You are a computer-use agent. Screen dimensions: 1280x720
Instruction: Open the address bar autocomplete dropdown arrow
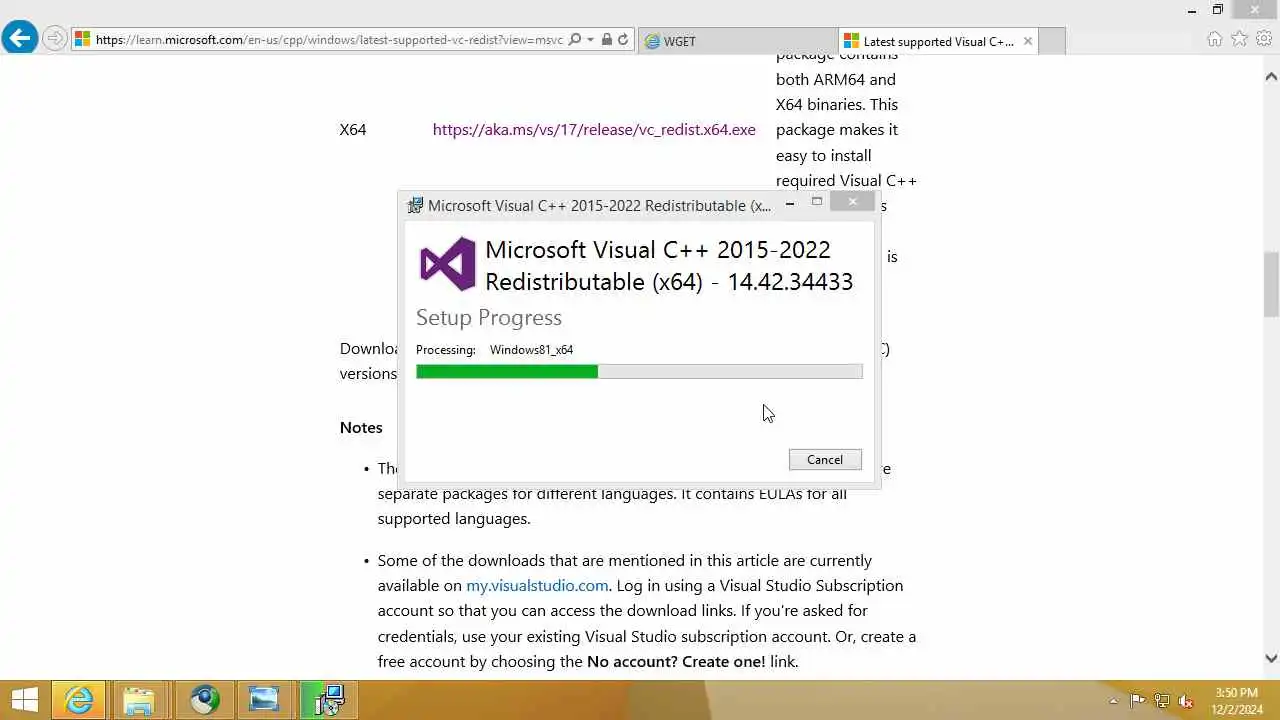(x=591, y=40)
